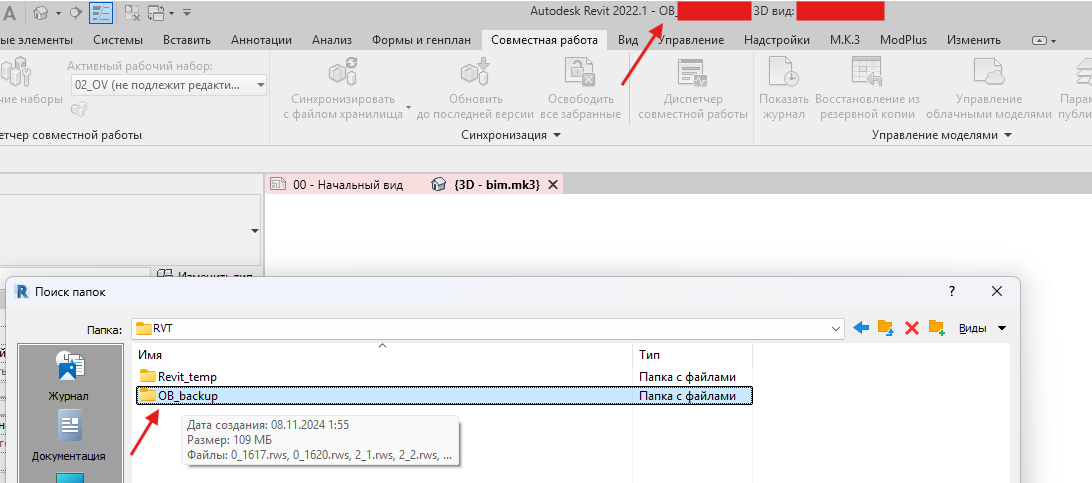Click the Text tool icon in quick access toolbar
Viewport: 1092px width, 483px height.
pyautogui.click(x=10, y=13)
